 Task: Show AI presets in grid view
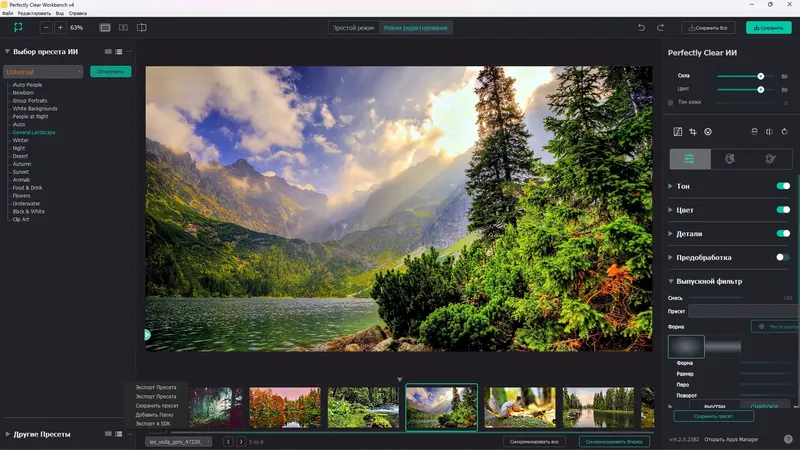coord(108,52)
